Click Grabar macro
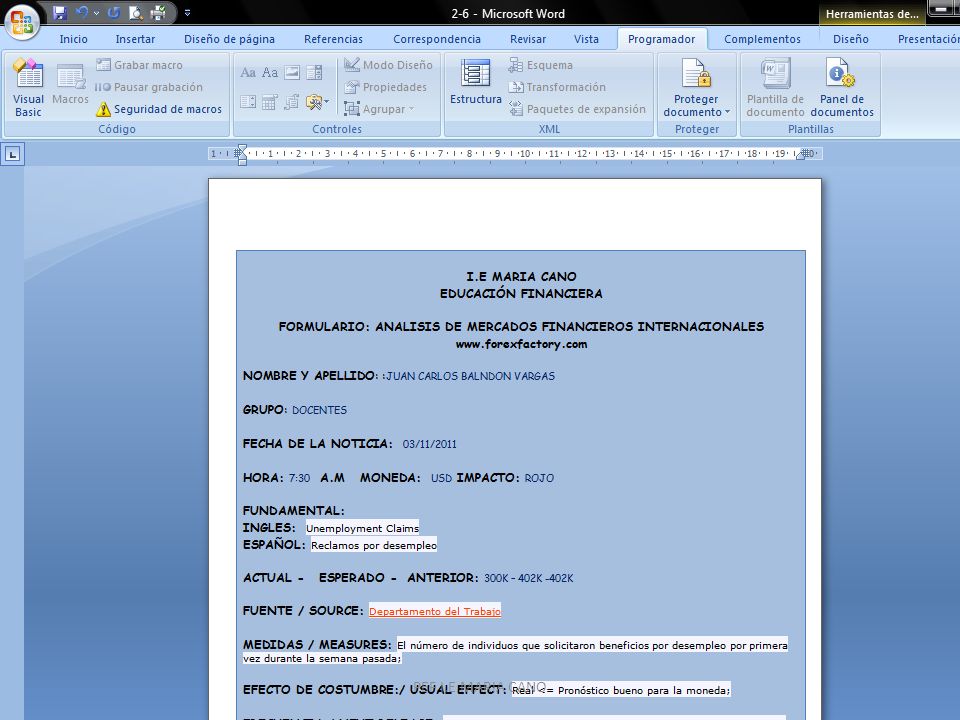The height and width of the screenshot is (720, 960). (140, 65)
